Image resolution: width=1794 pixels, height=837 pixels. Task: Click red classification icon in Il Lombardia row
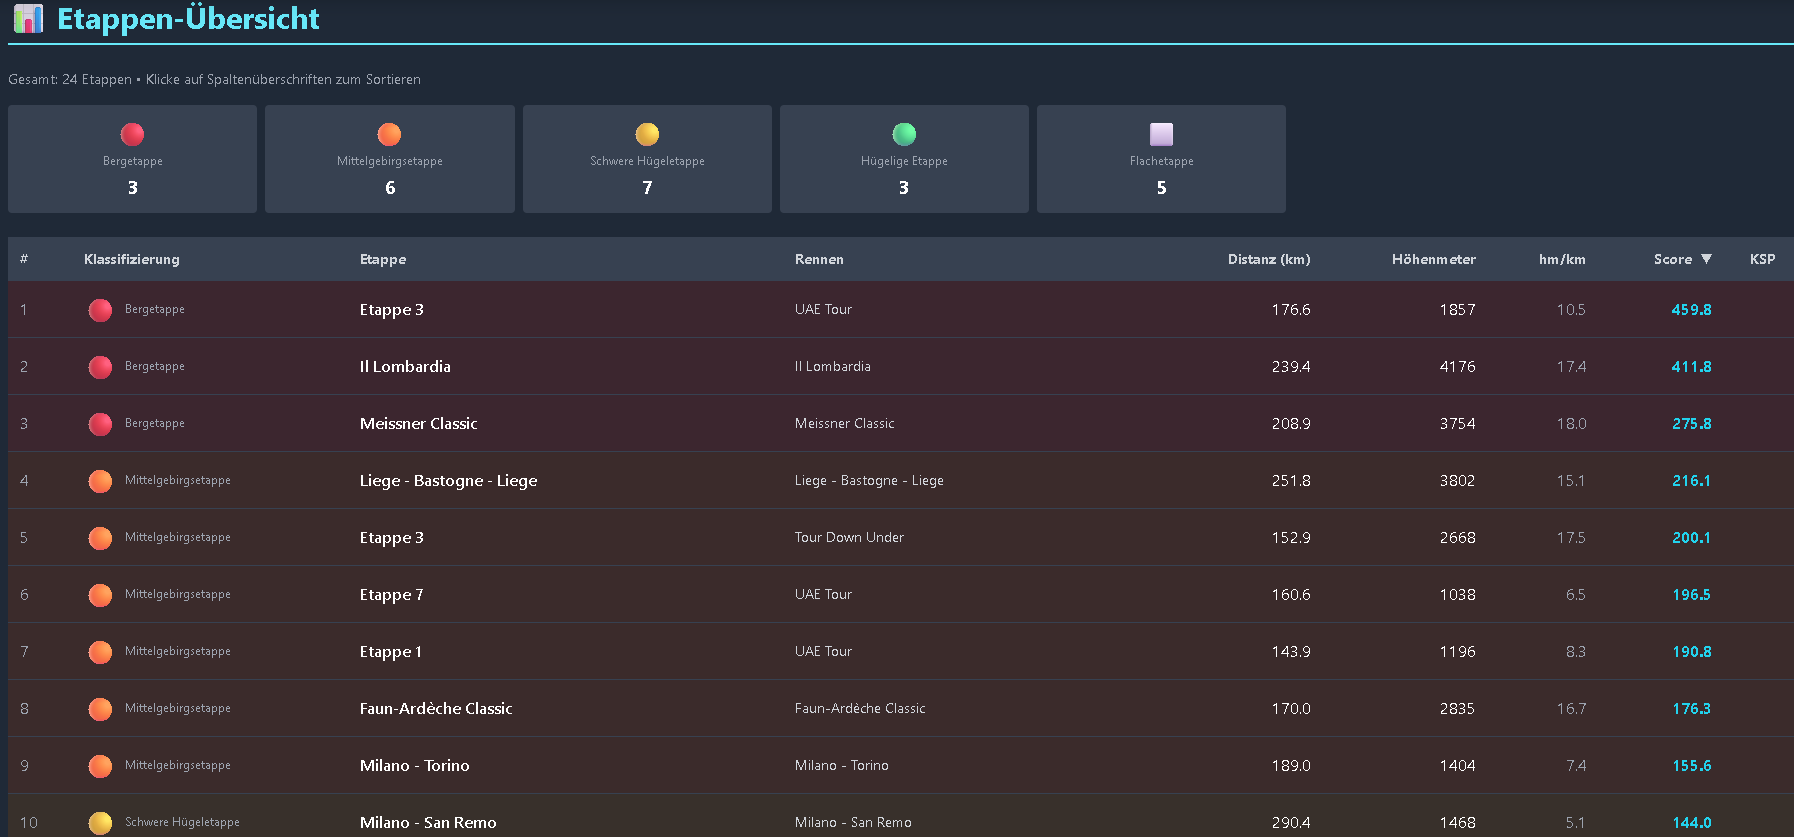[100, 367]
